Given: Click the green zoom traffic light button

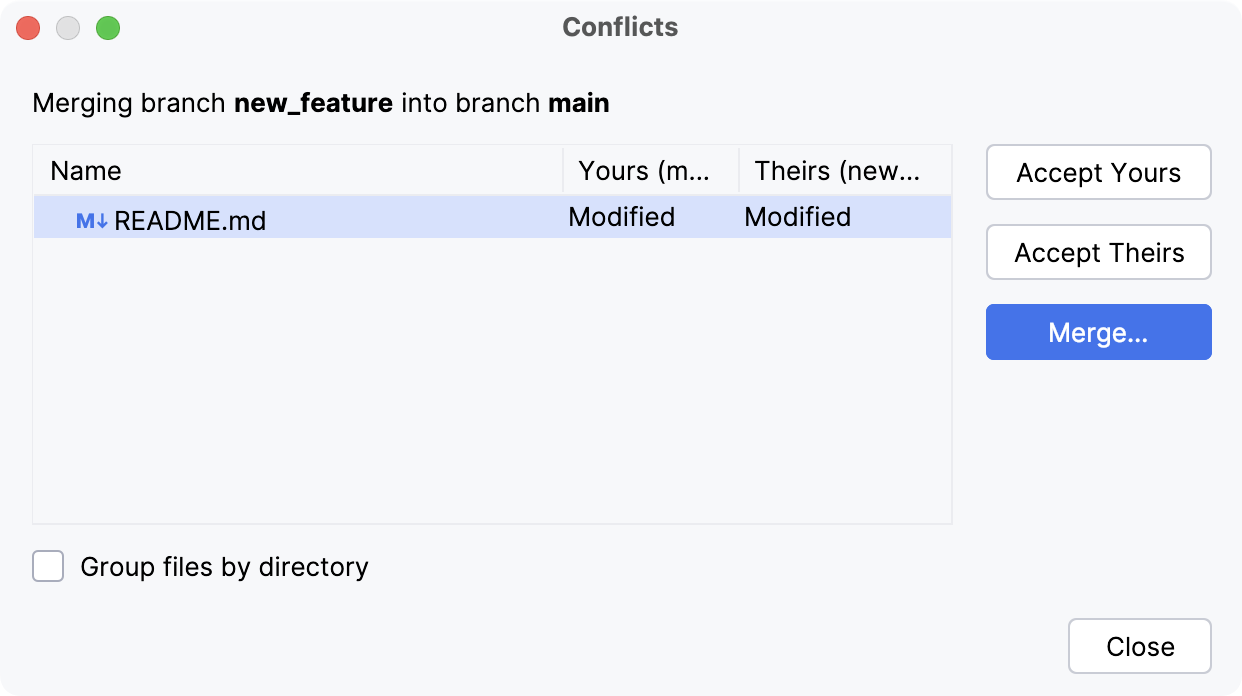Looking at the screenshot, I should [108, 28].
